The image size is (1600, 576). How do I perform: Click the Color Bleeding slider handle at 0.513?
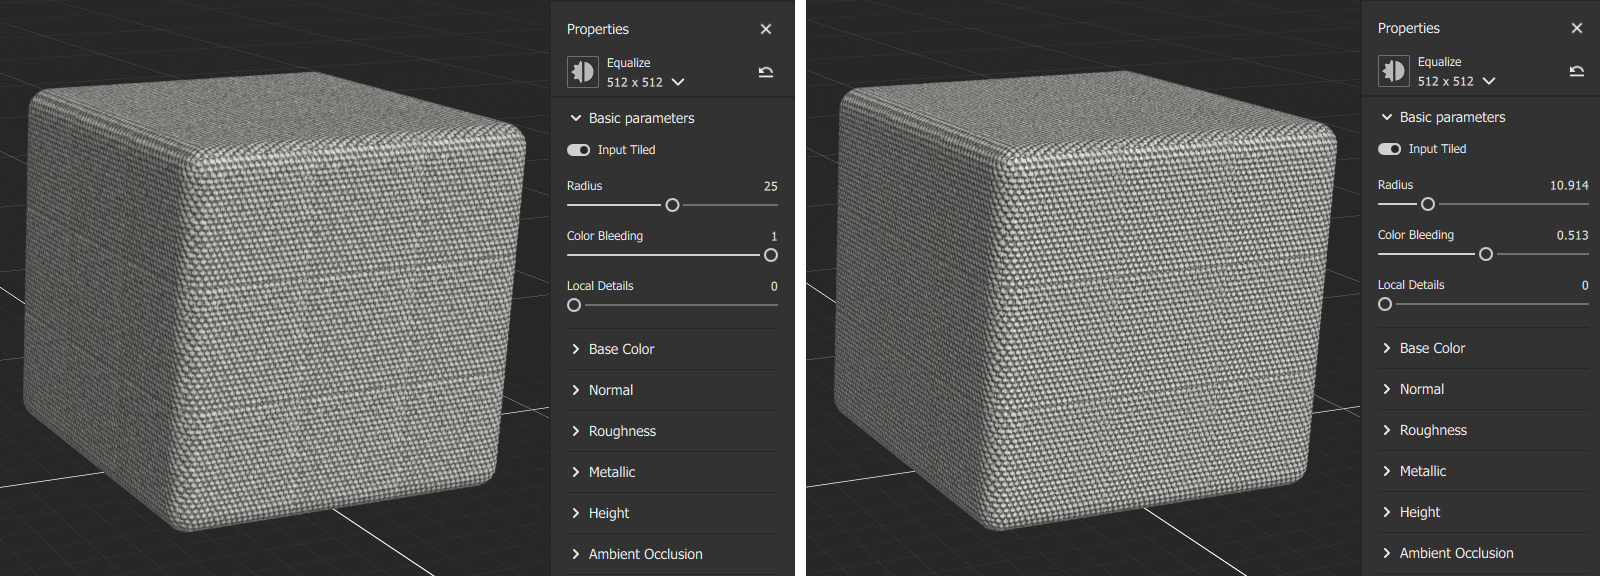click(1486, 254)
